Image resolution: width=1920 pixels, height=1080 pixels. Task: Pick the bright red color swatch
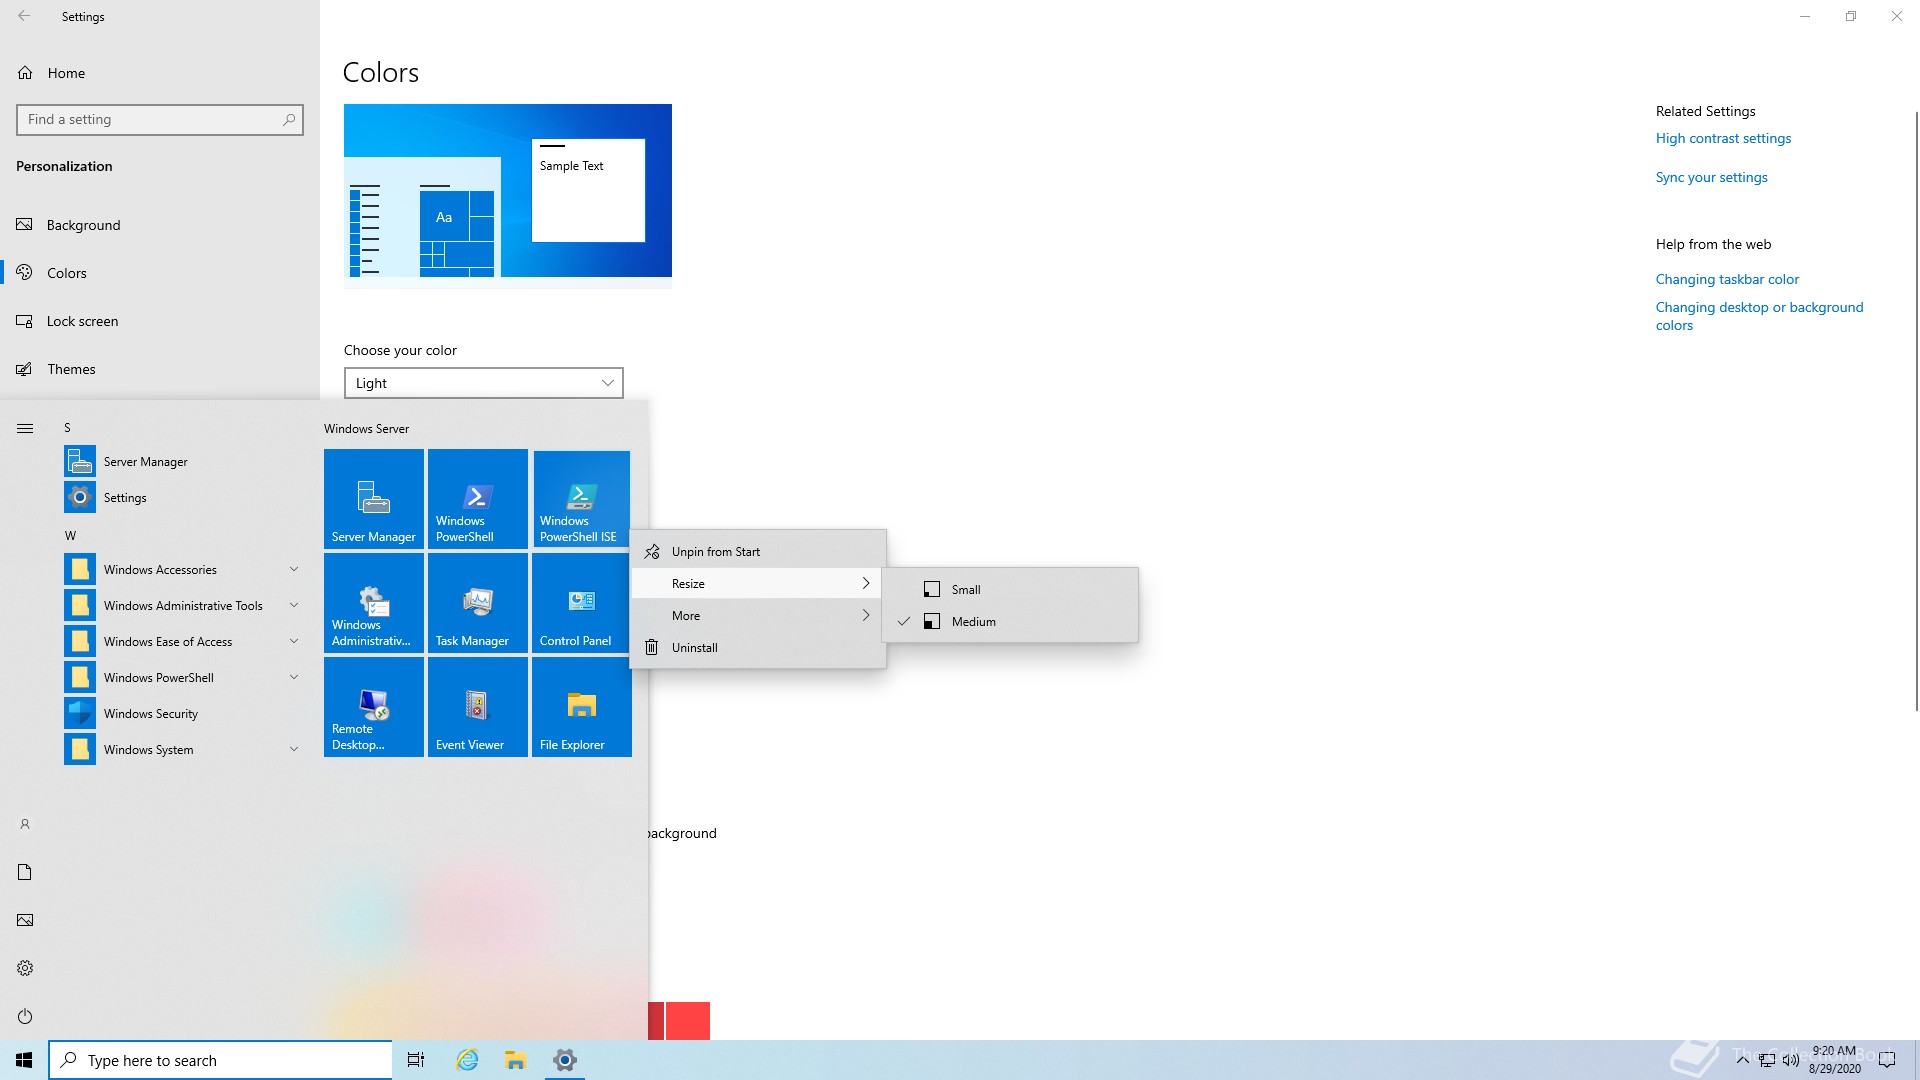[687, 1021]
